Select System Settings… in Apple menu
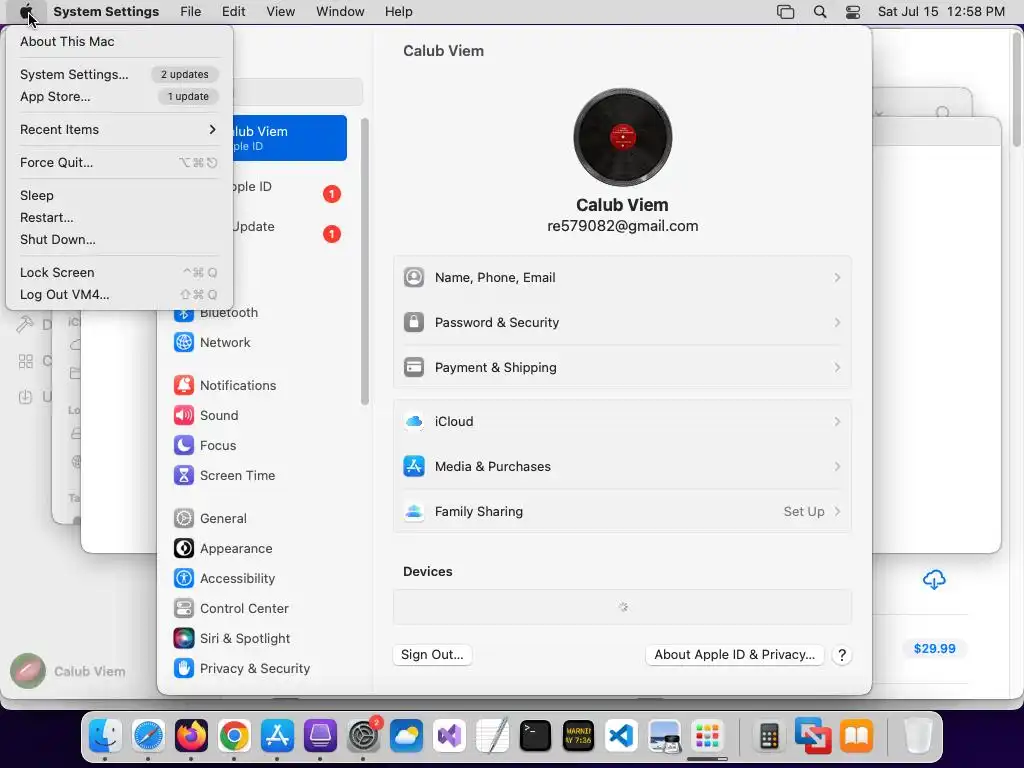 pos(119,74)
